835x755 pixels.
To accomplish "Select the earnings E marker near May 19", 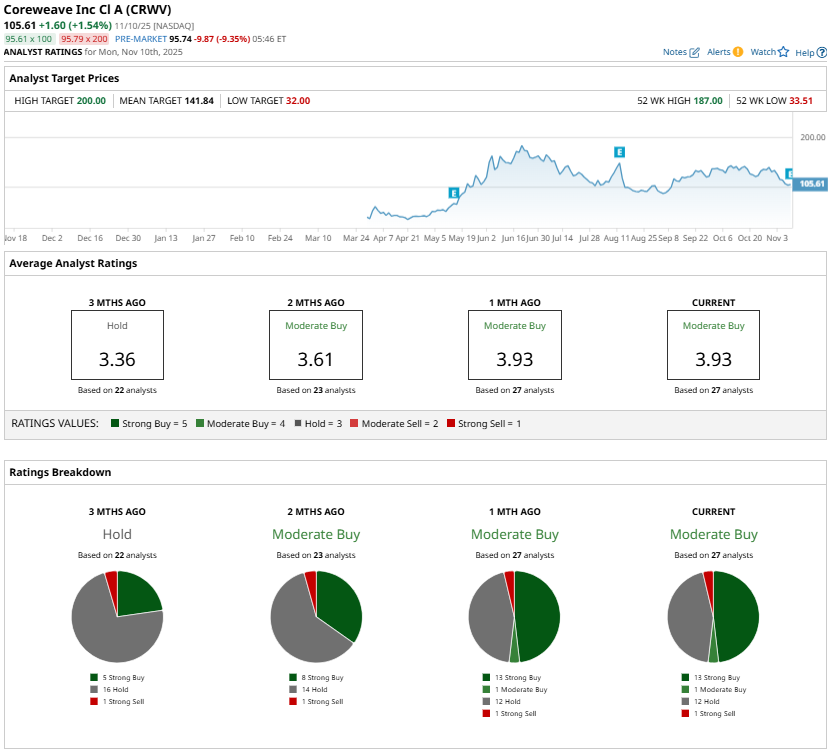I will coord(454,192).
